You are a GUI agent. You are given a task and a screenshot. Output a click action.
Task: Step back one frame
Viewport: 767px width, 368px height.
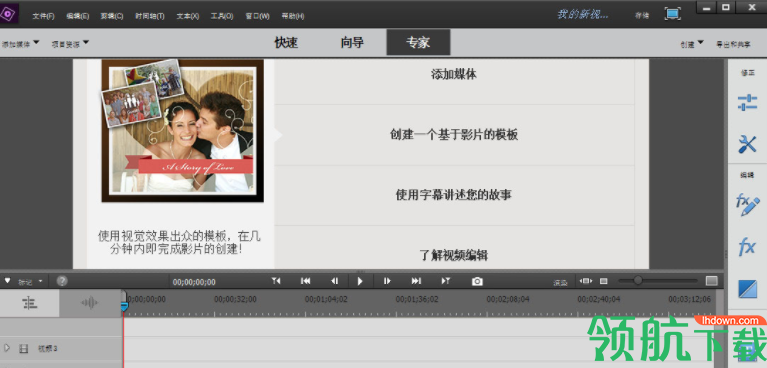335,281
